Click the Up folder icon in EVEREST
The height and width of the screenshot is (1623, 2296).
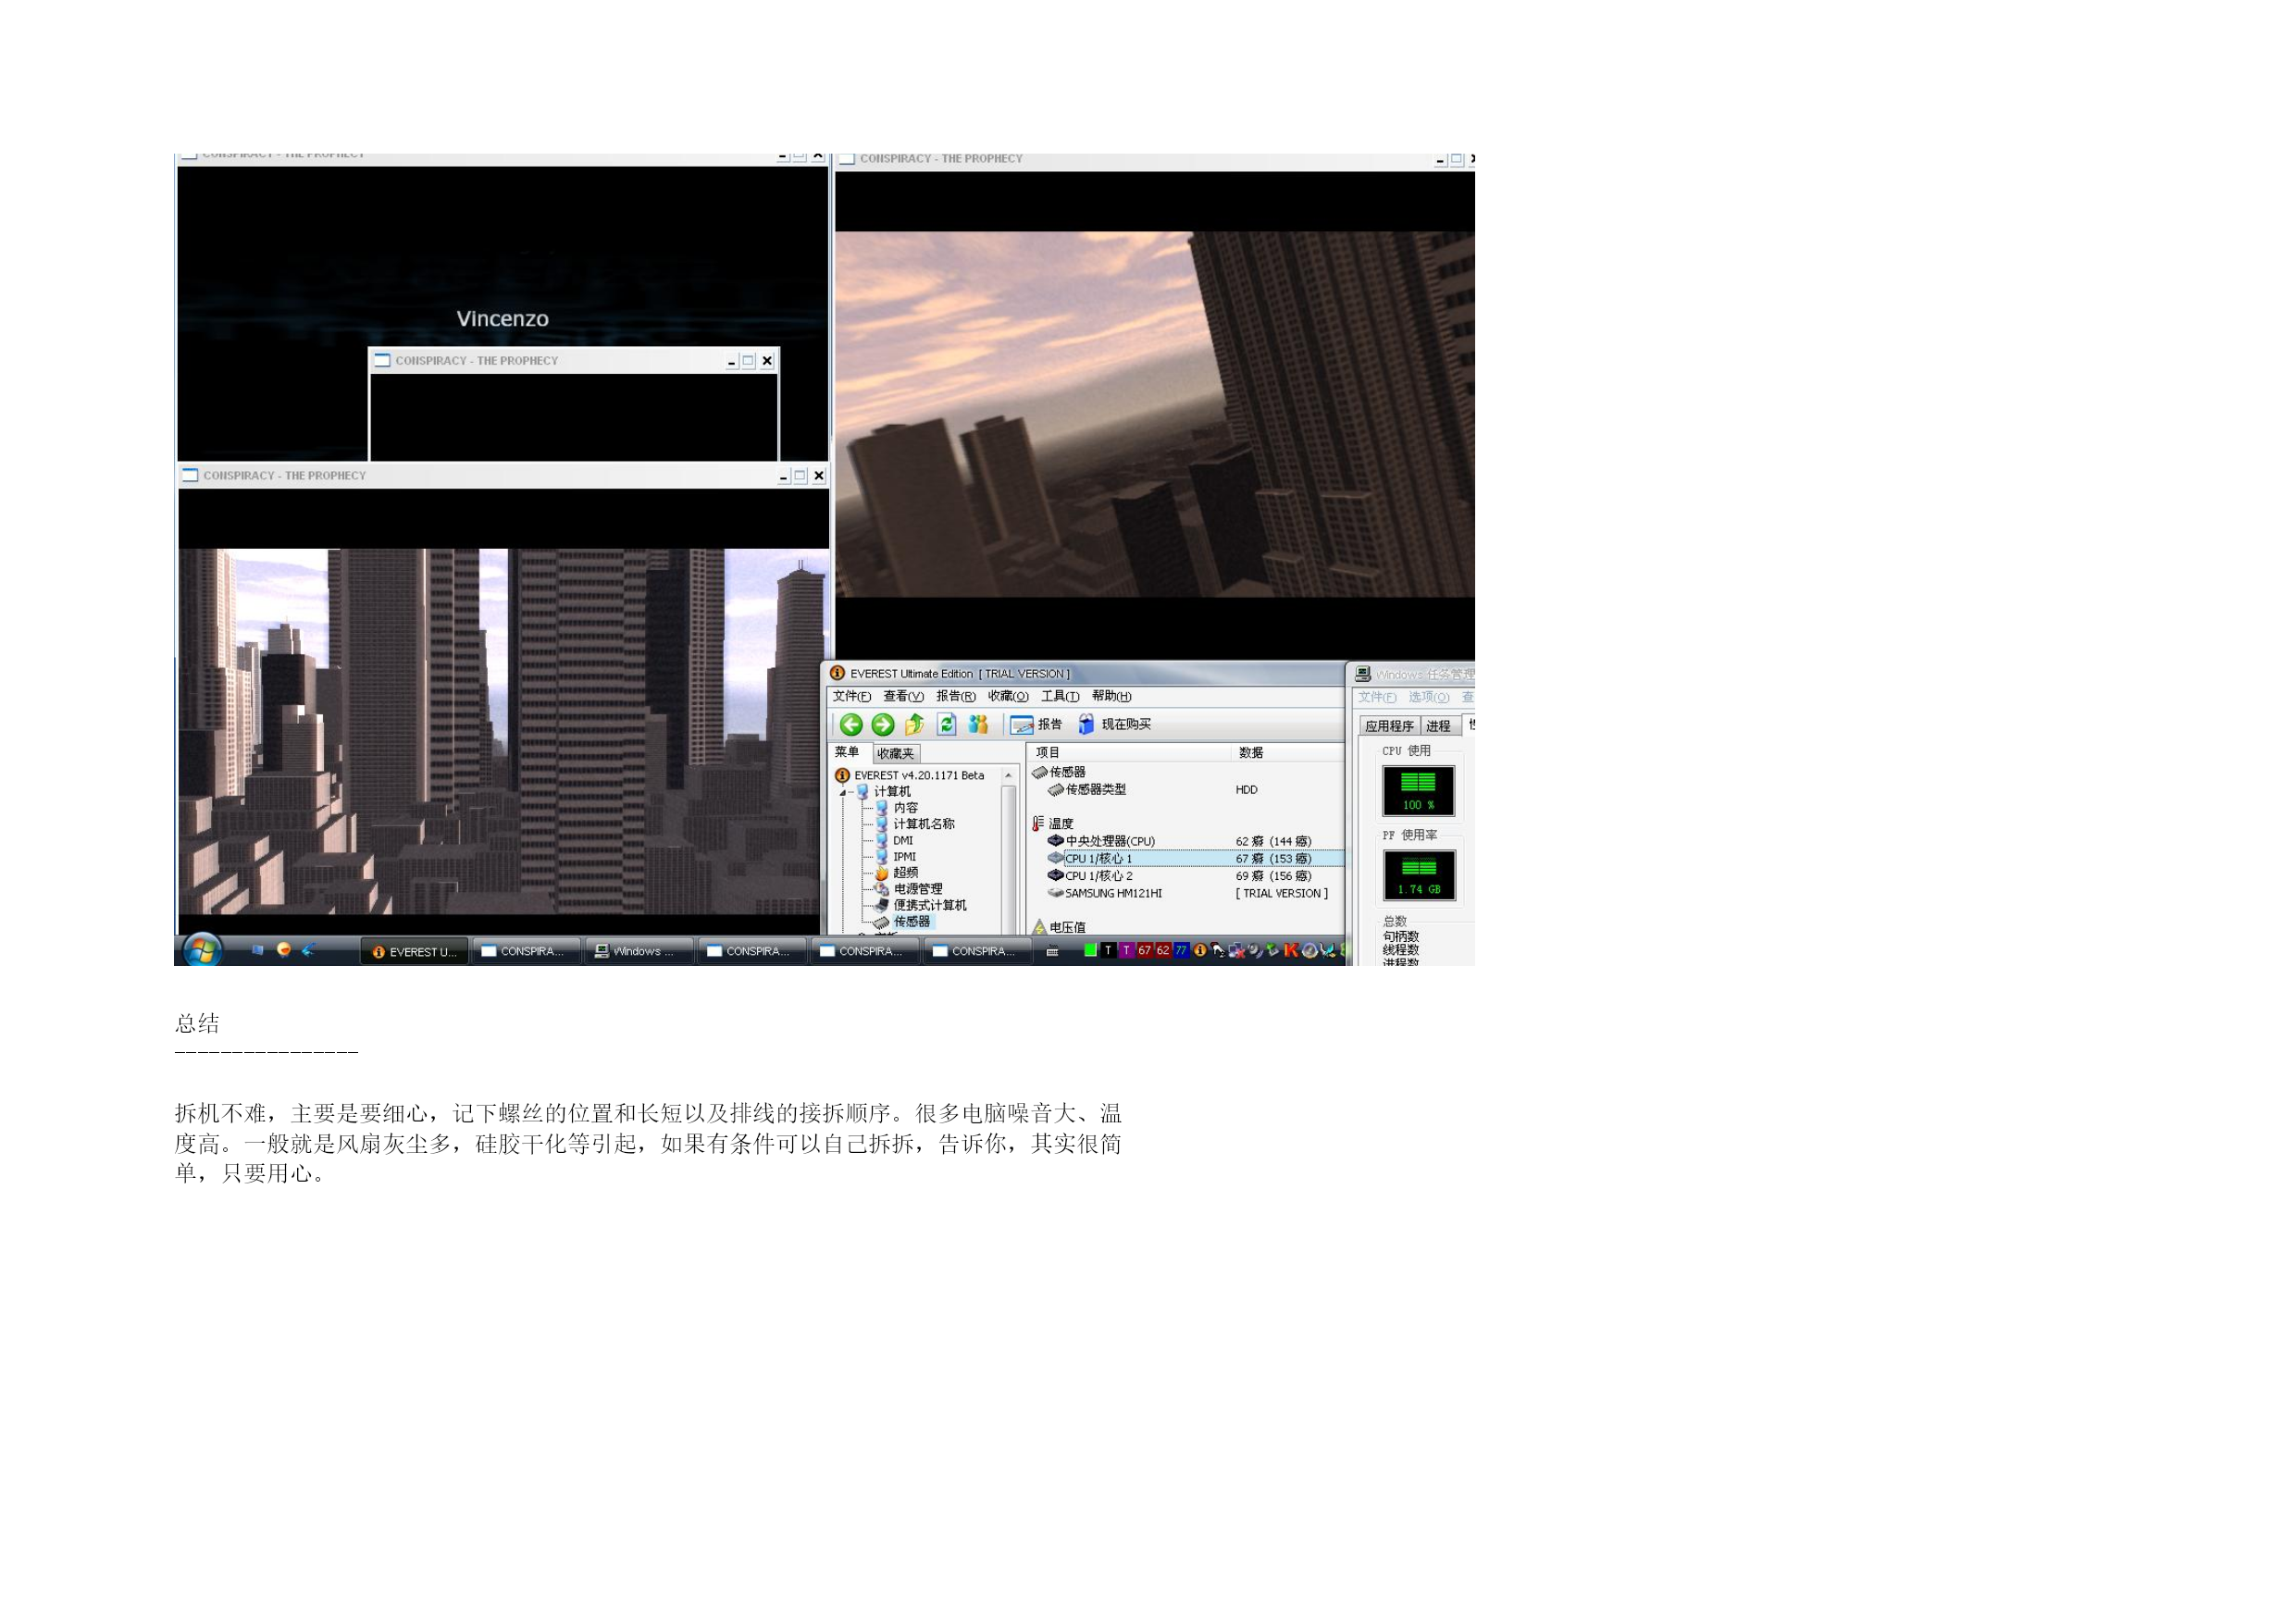pos(914,724)
